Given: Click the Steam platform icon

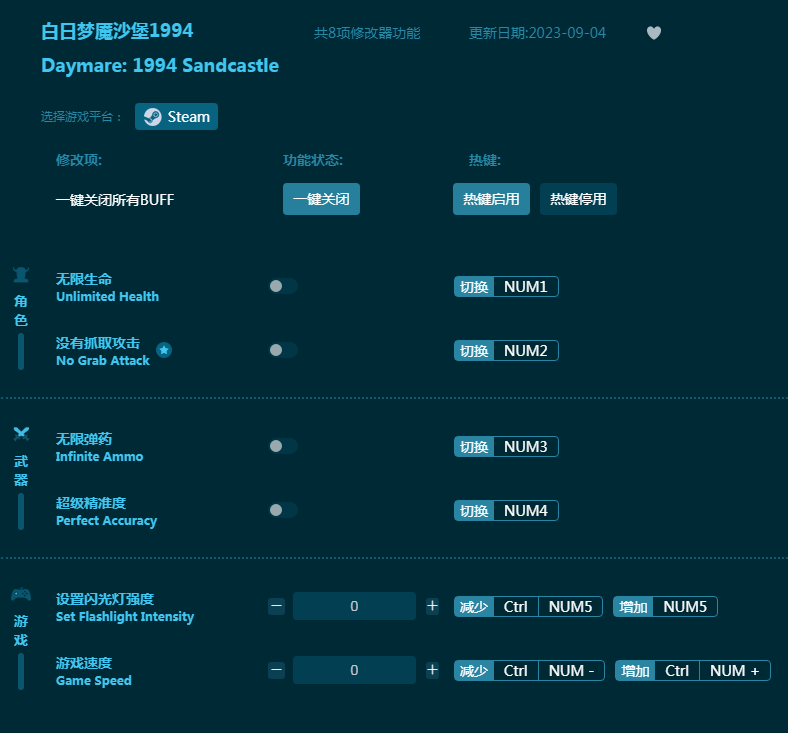Looking at the screenshot, I should click(152, 117).
